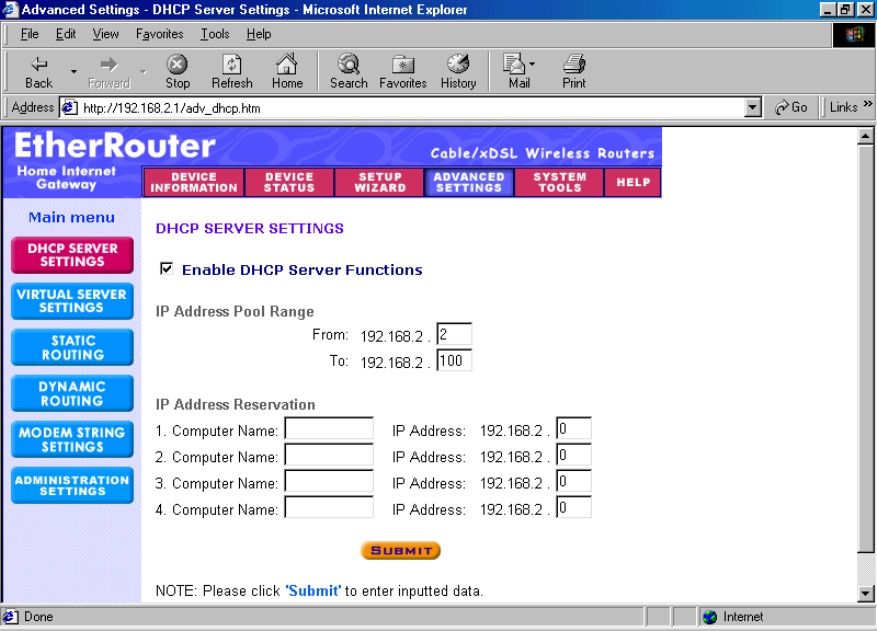Refresh the page with Refresh icon
This screenshot has height=631, width=877.
pyautogui.click(x=232, y=64)
